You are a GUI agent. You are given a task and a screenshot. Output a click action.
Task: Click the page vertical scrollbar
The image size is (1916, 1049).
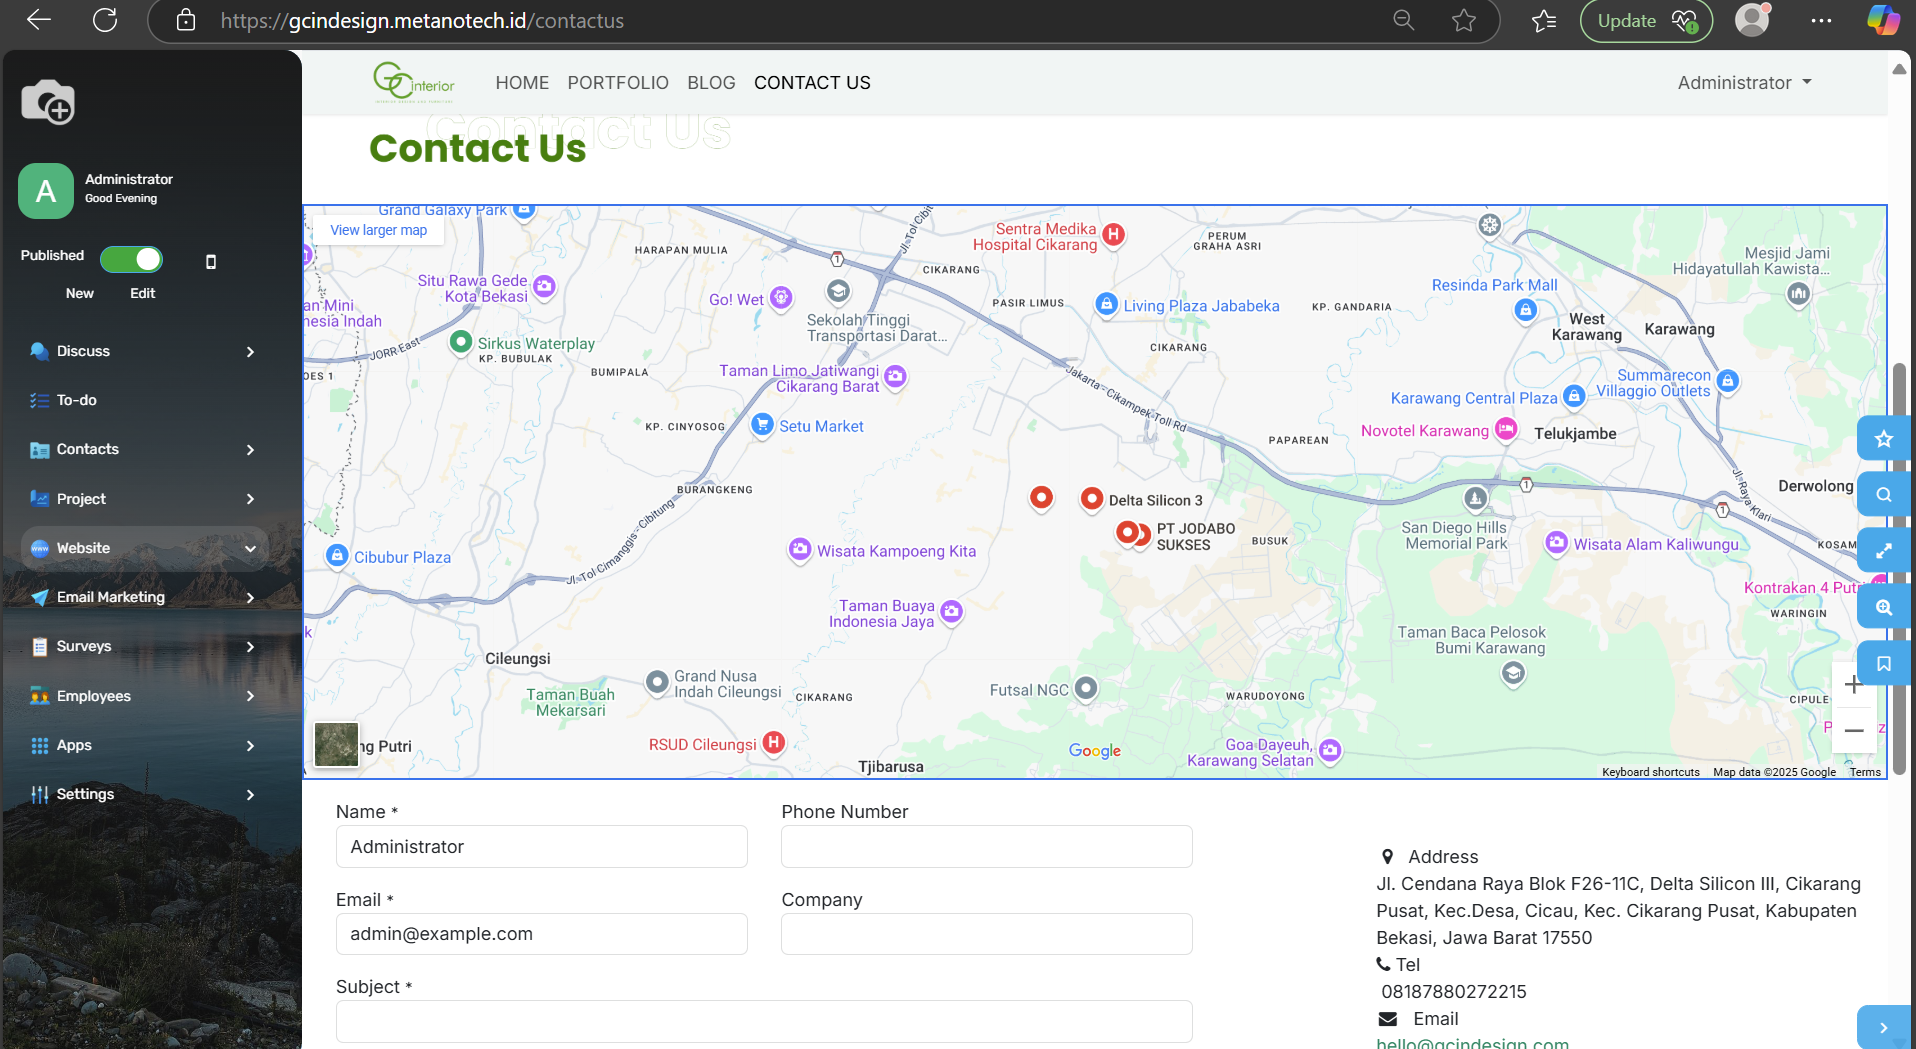(1899, 570)
